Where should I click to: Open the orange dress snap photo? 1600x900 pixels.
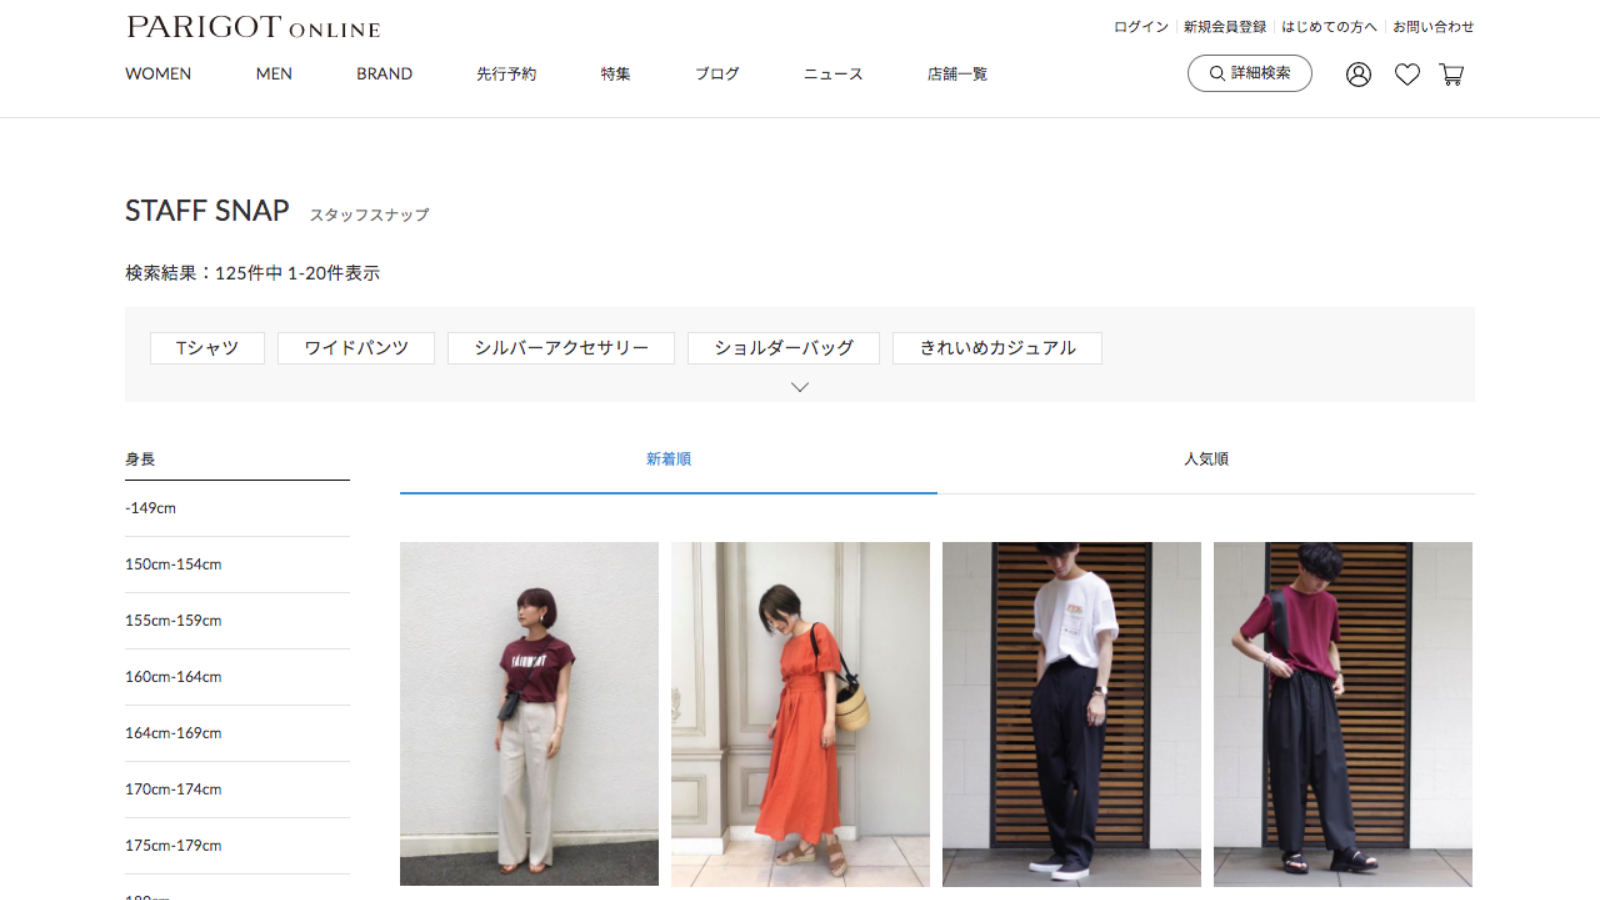800,714
